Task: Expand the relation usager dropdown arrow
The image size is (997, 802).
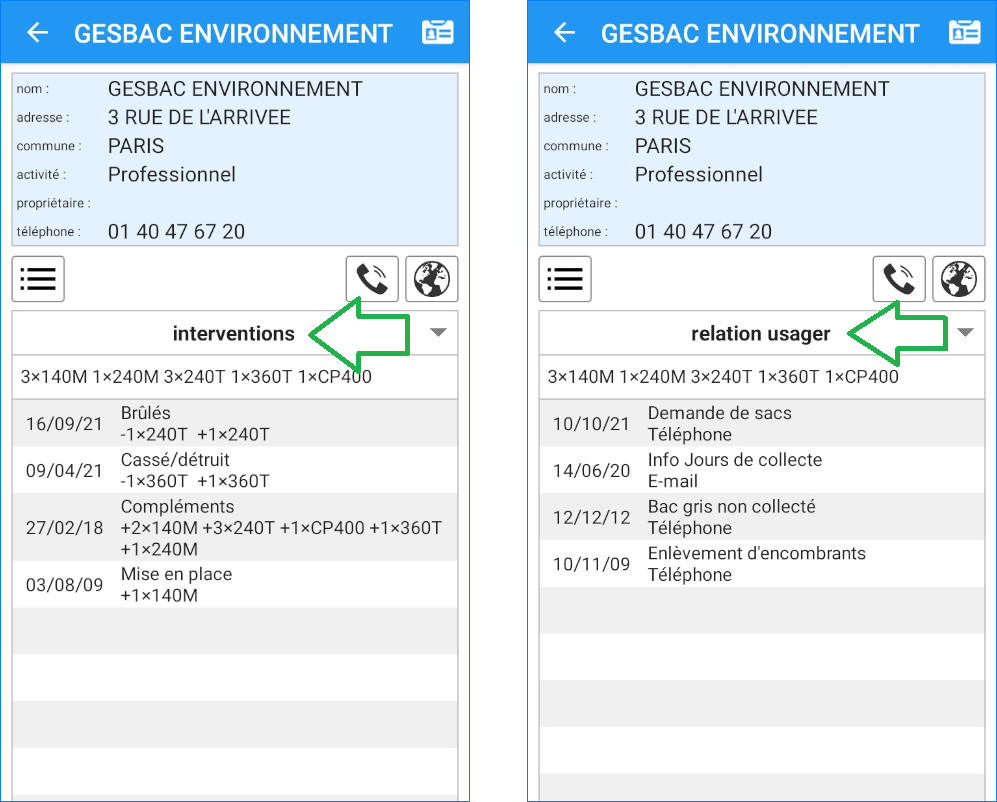Action: click(x=965, y=333)
